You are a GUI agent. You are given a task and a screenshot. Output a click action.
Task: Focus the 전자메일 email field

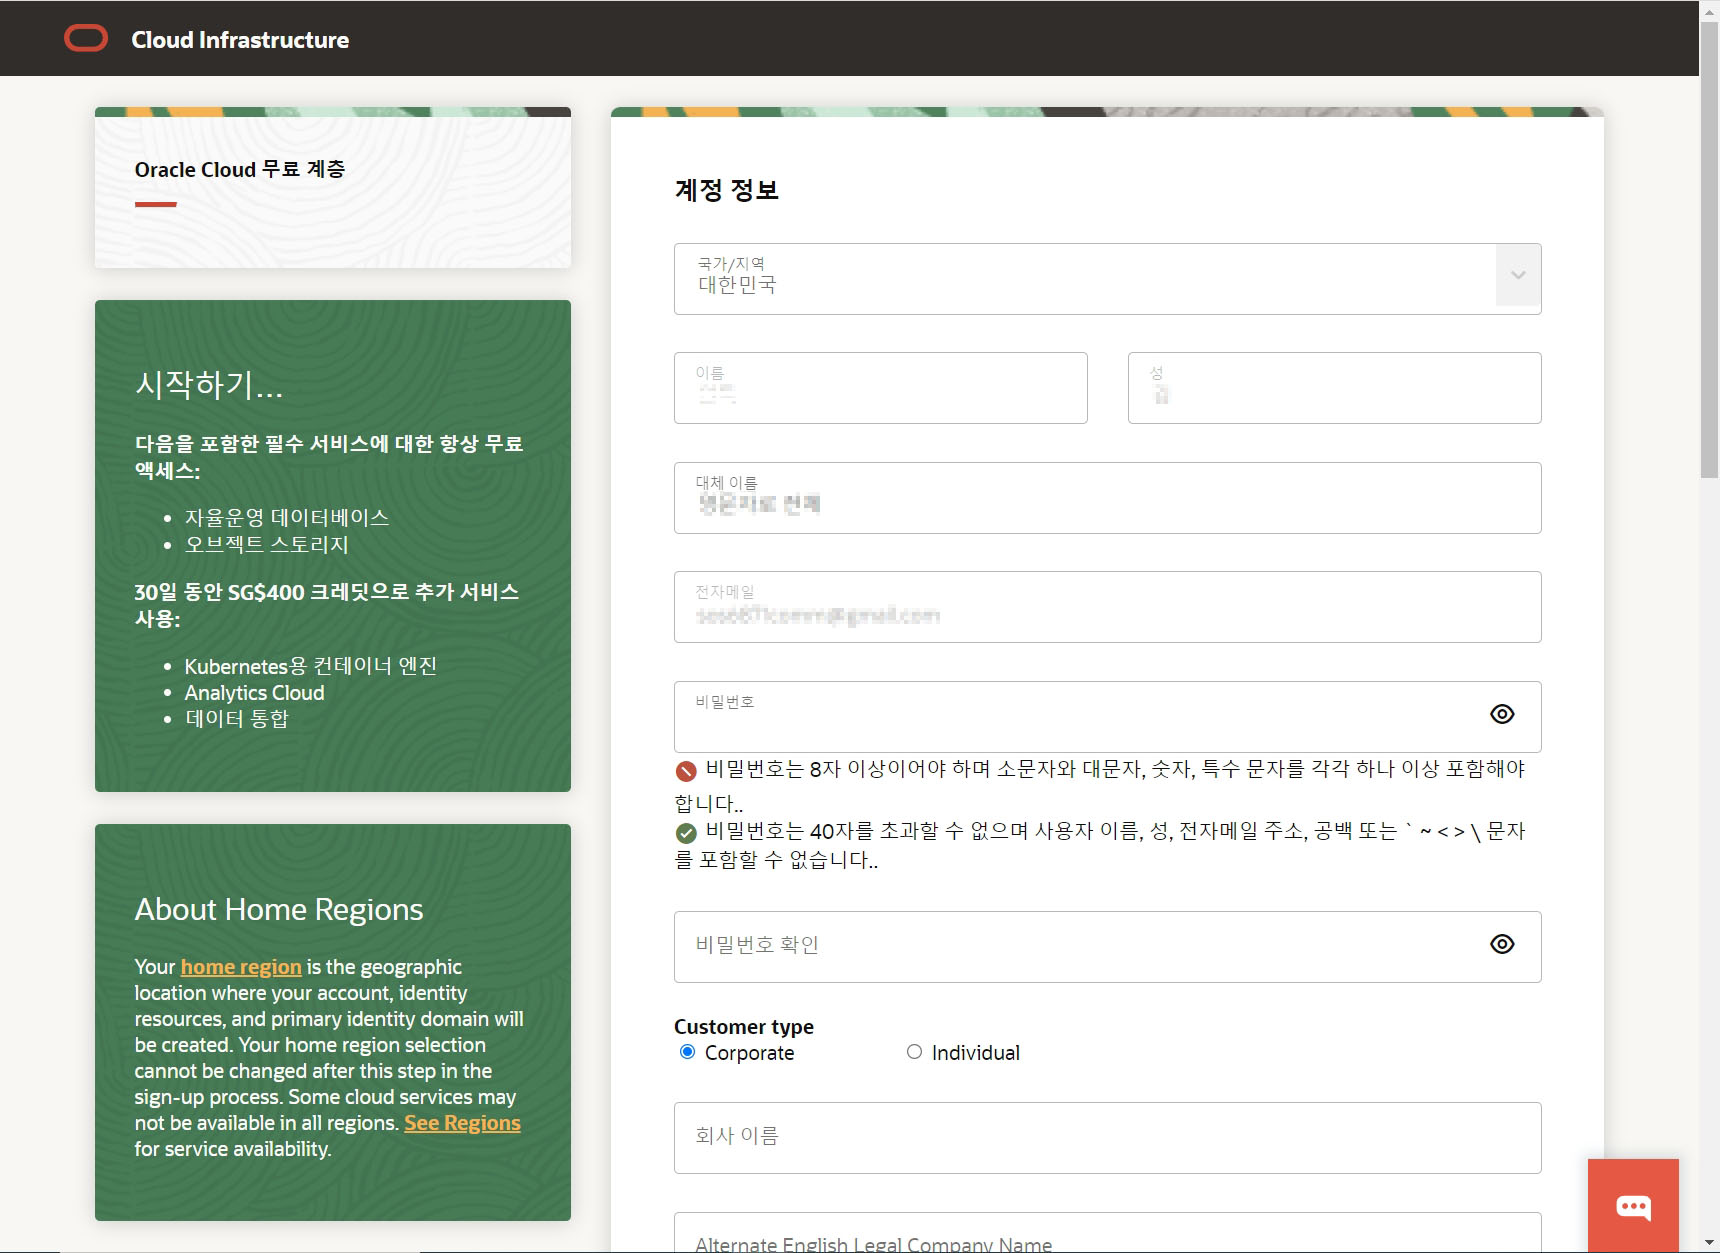point(1108,607)
